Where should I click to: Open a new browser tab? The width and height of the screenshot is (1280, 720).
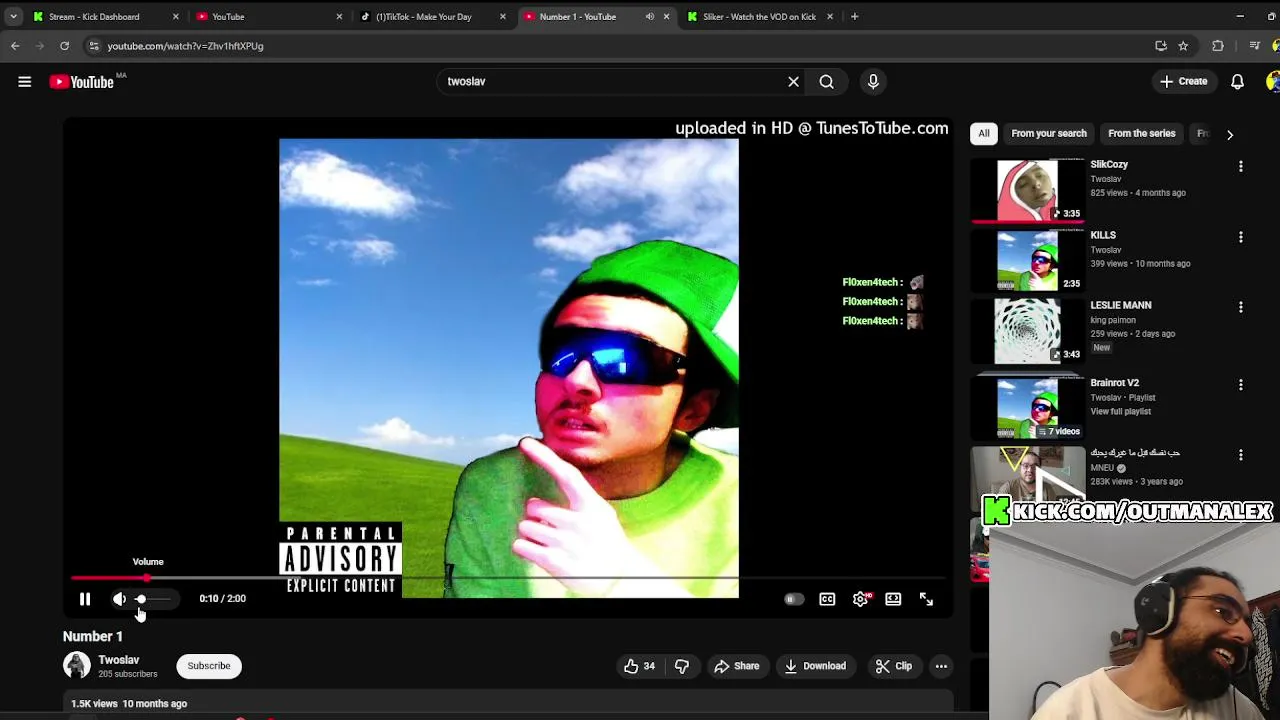[x=854, y=17]
